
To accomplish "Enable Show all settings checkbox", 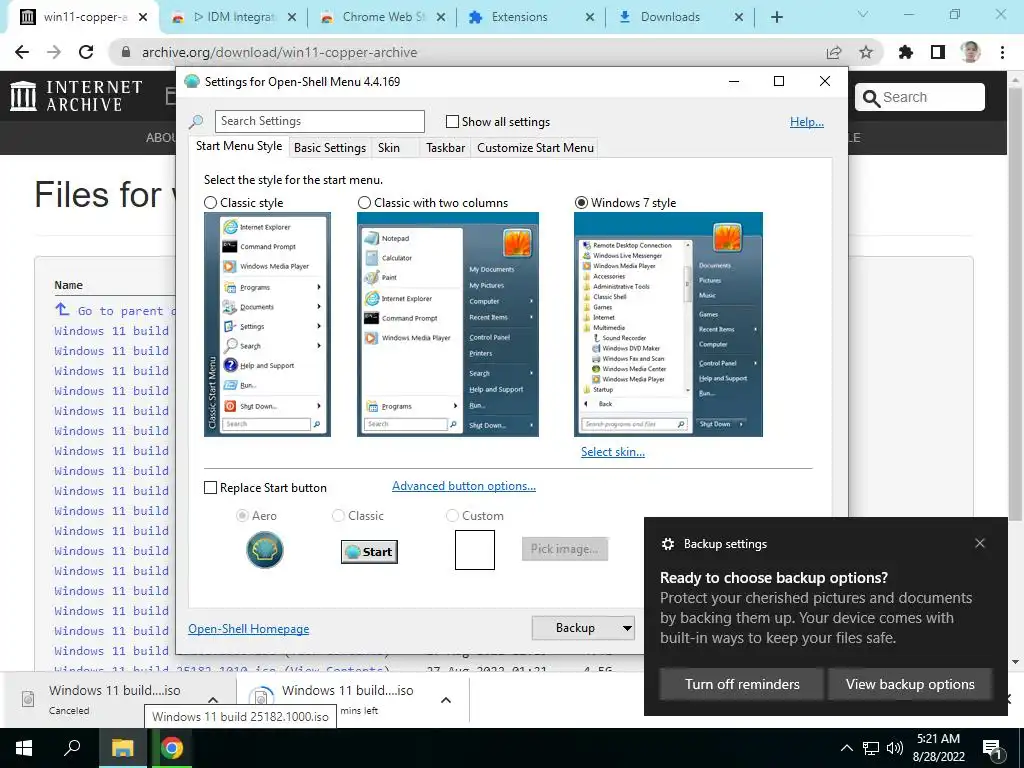I will [x=452, y=121].
